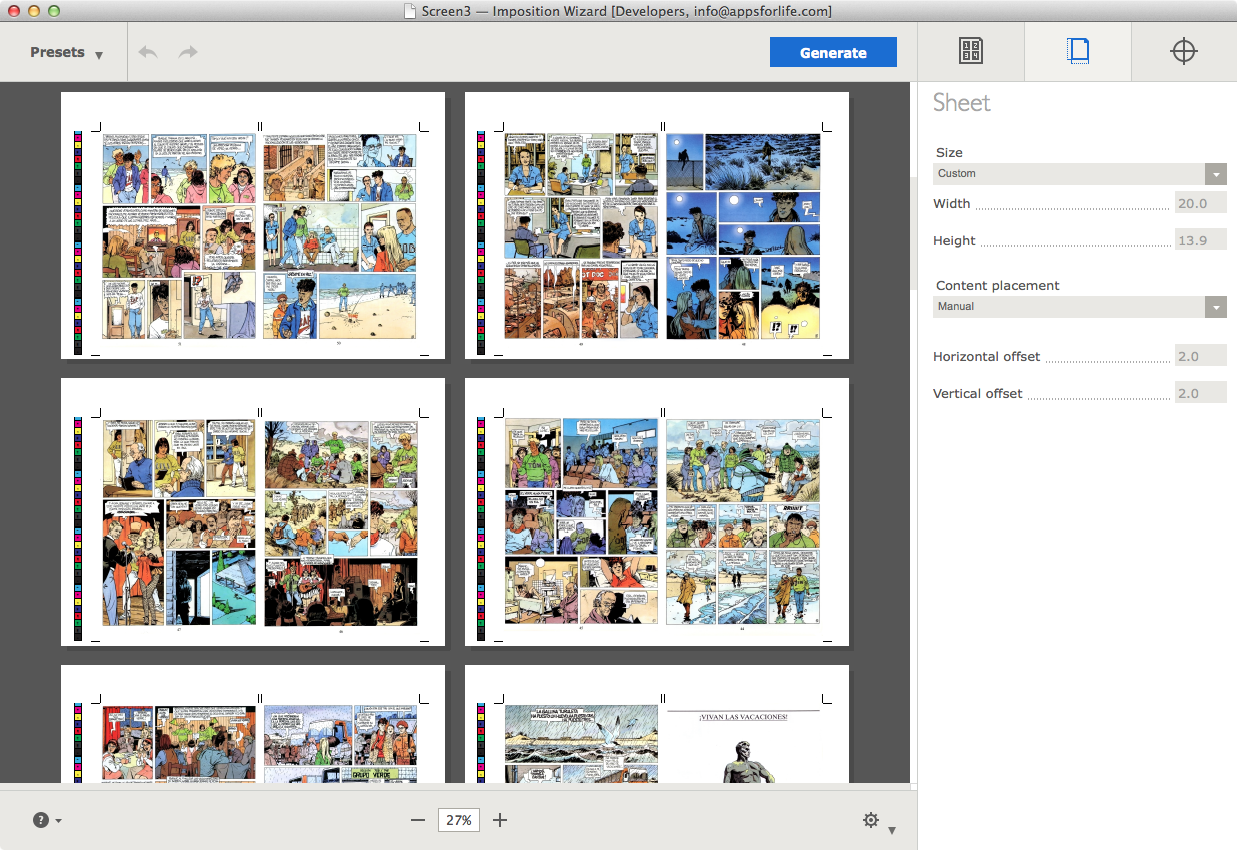1237x850 pixels.
Task: Expand the Size dropdown set to Custom
Action: pos(1079,174)
